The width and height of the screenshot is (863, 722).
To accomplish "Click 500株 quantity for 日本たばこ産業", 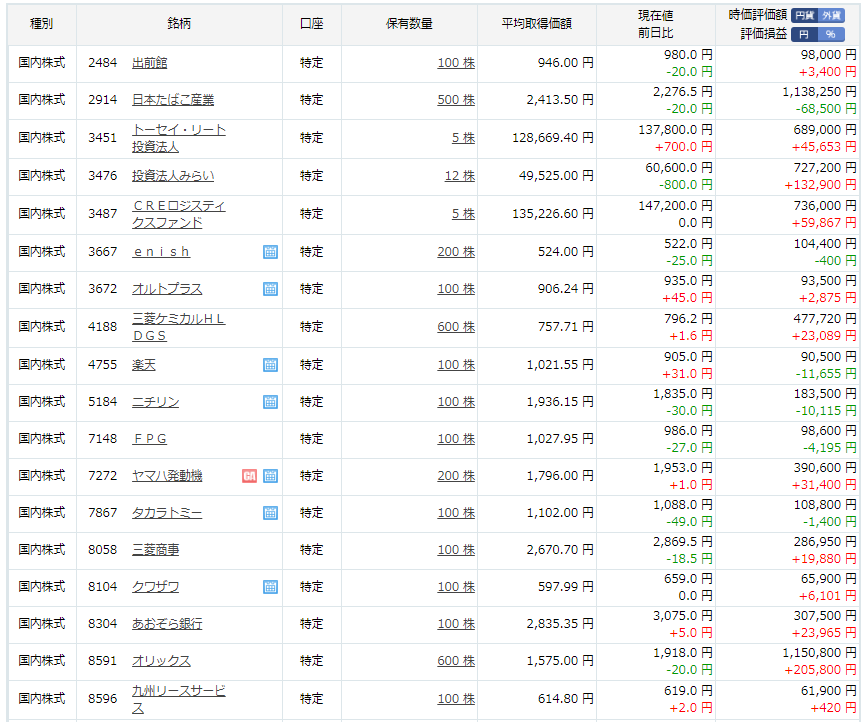I will click(x=456, y=100).
